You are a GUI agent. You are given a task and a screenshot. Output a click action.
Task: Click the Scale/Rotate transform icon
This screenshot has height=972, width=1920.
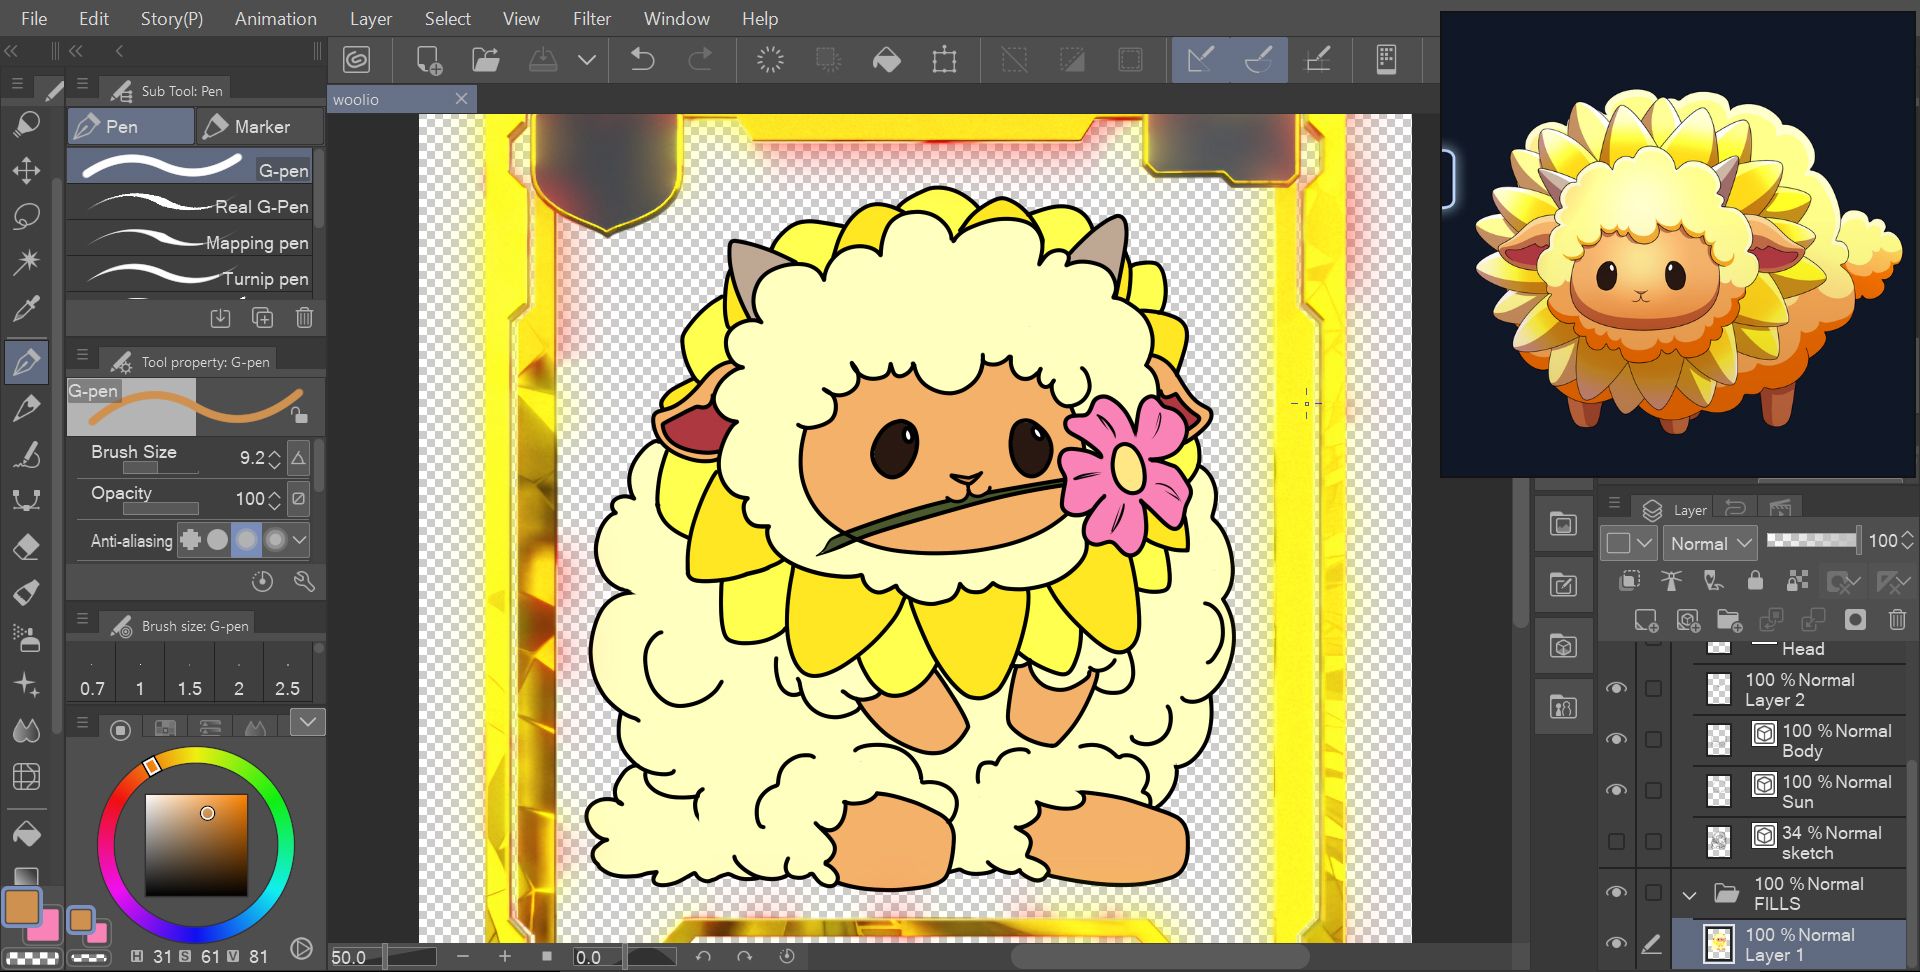944,60
